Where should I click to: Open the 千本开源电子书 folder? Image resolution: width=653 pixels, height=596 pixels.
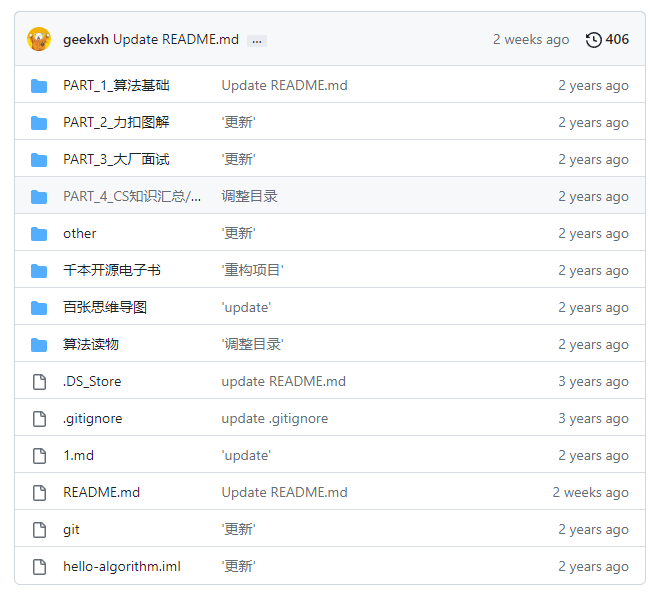[x=112, y=271]
